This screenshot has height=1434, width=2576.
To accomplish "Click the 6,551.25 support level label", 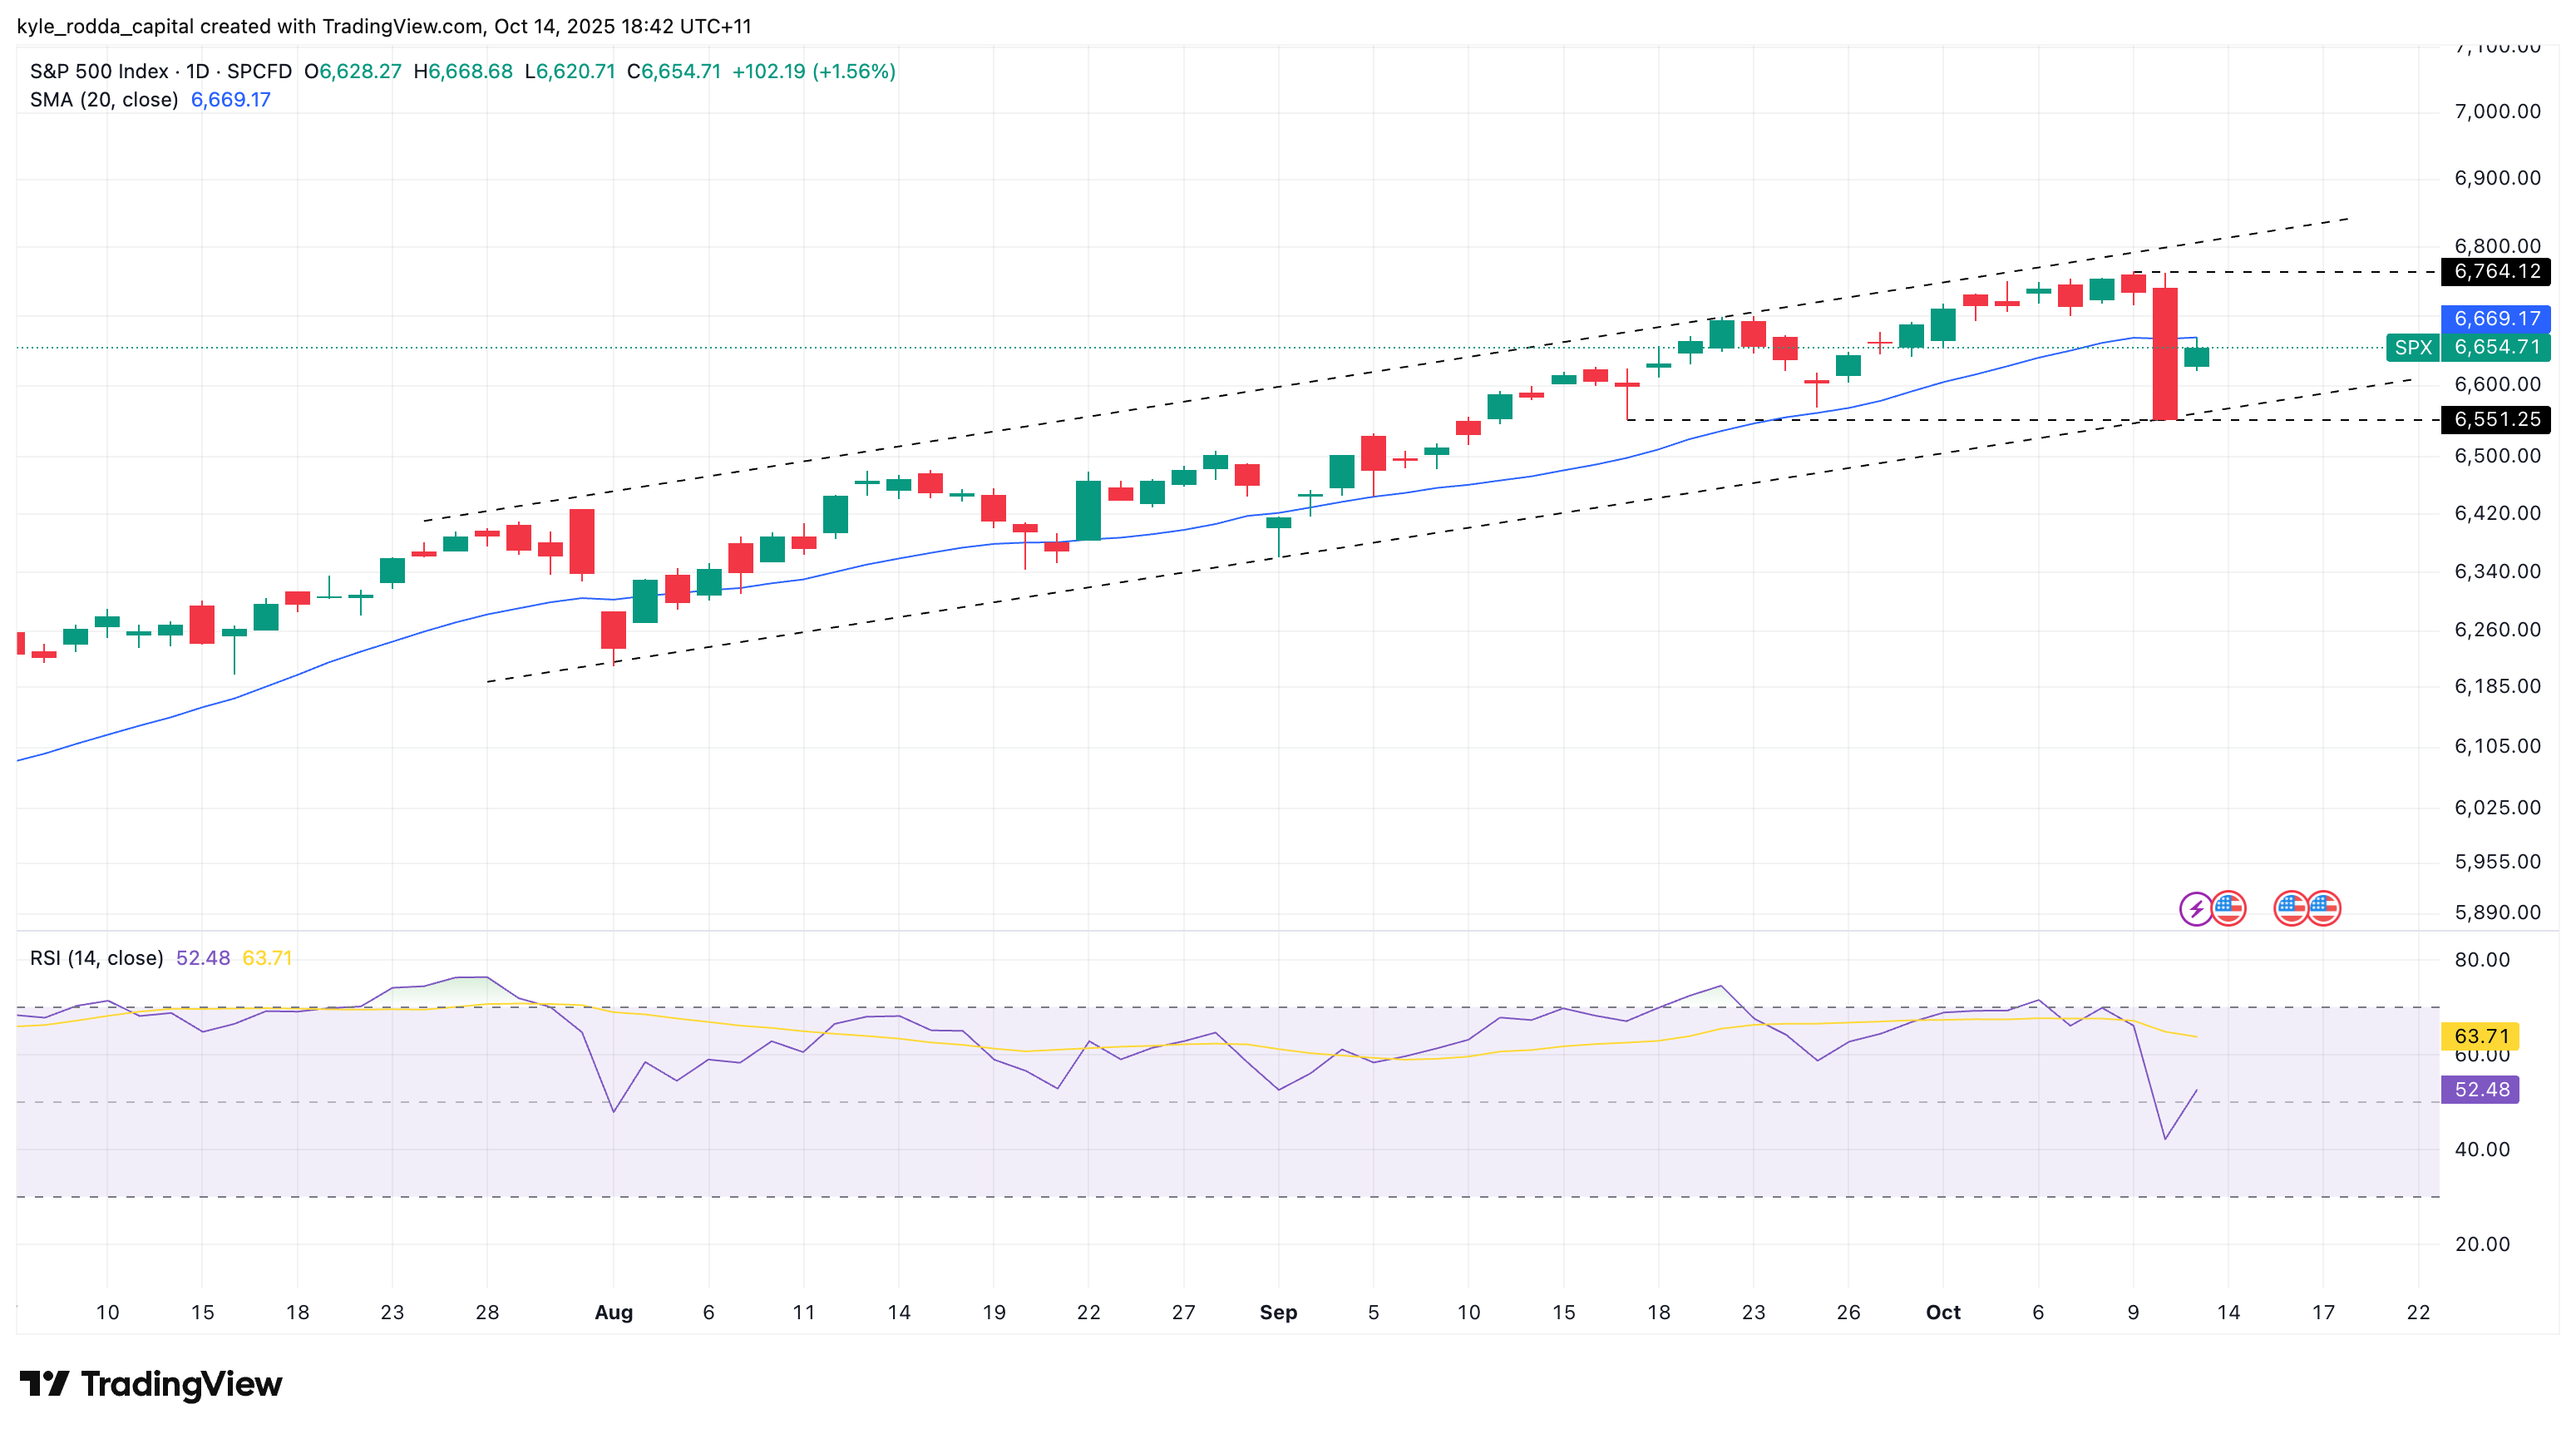I will click(2496, 419).
